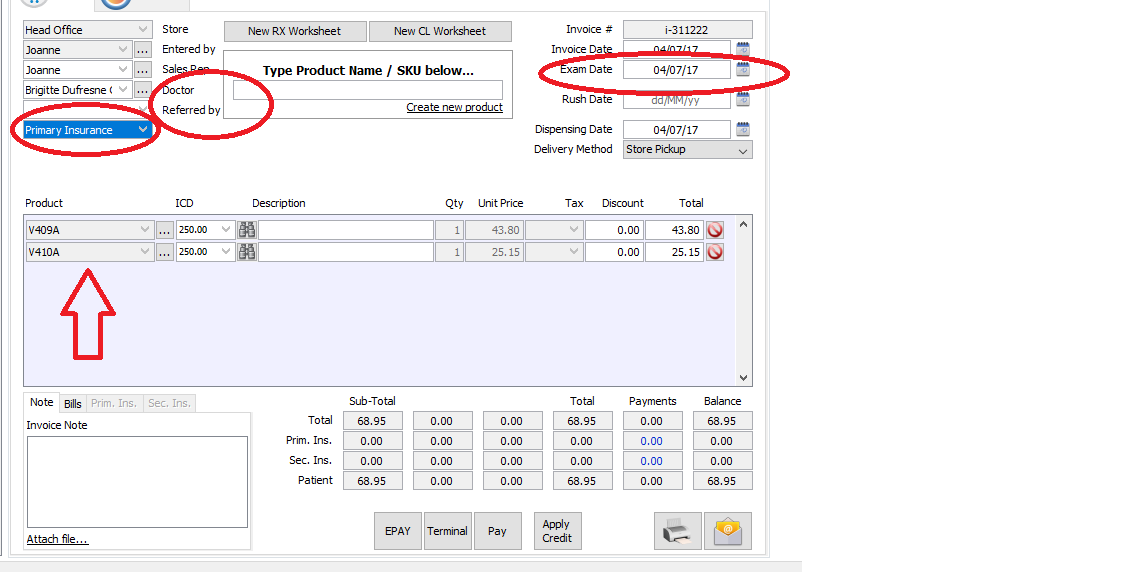This screenshot has height=572, width=1125.
Task: Open ICD dropdown for V409A row
Action: pos(225,230)
